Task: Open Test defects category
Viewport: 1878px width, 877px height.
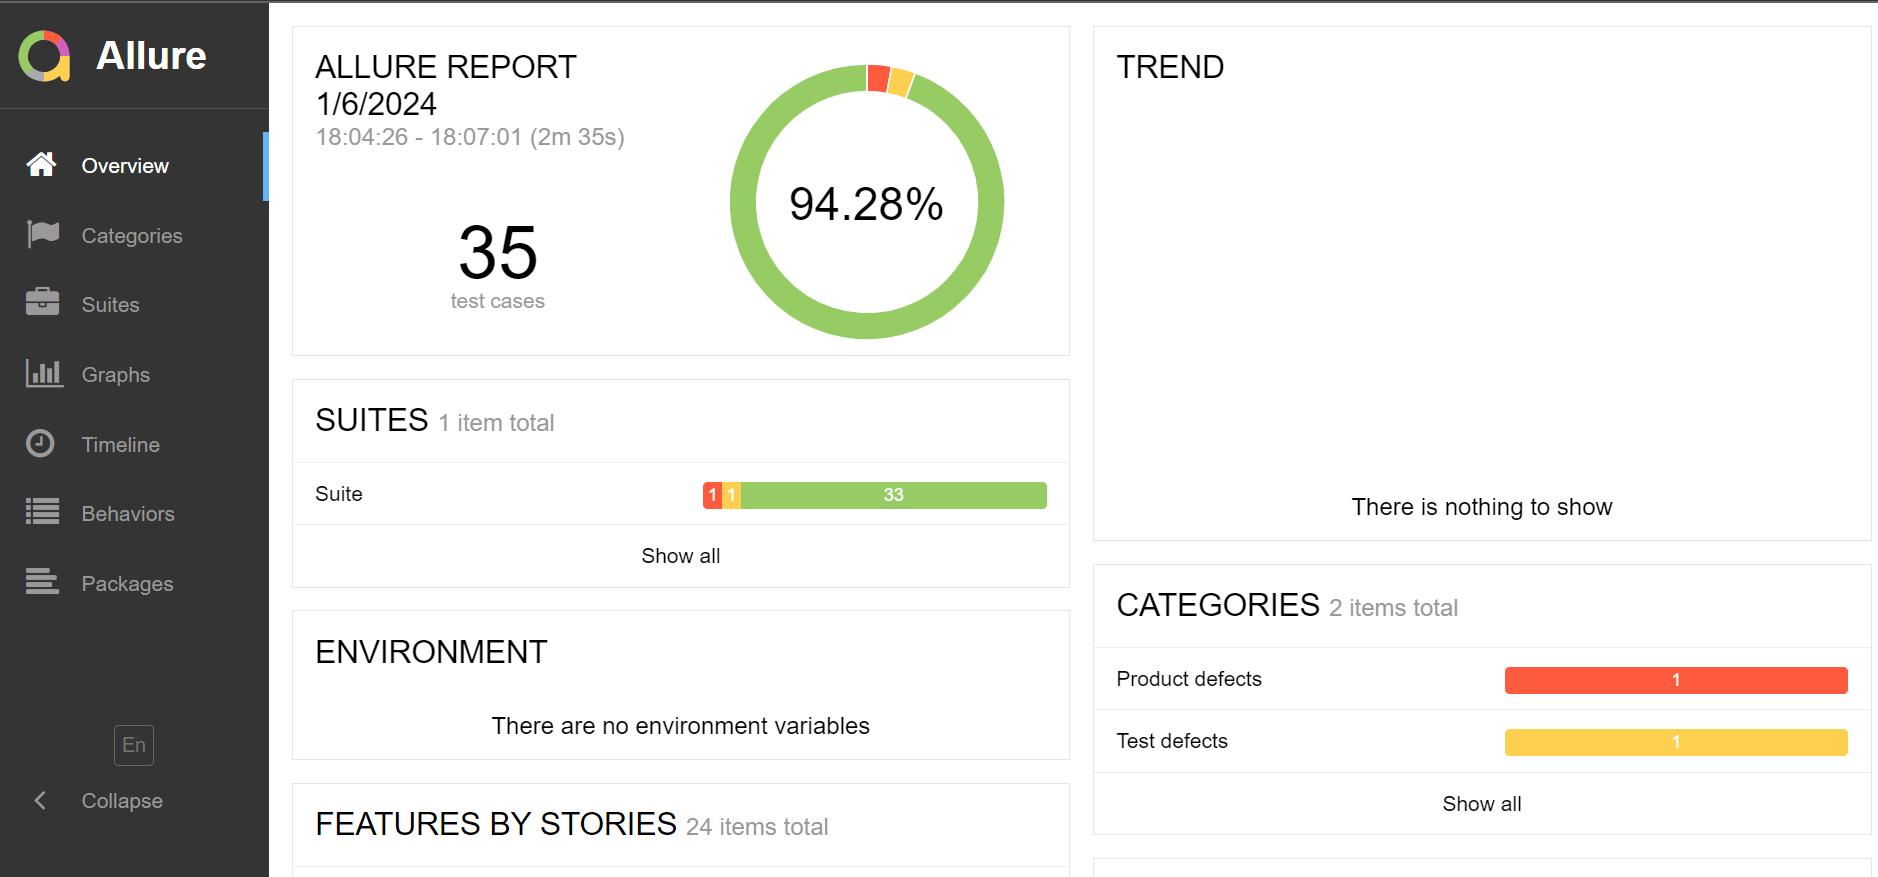Action: coord(1171,741)
